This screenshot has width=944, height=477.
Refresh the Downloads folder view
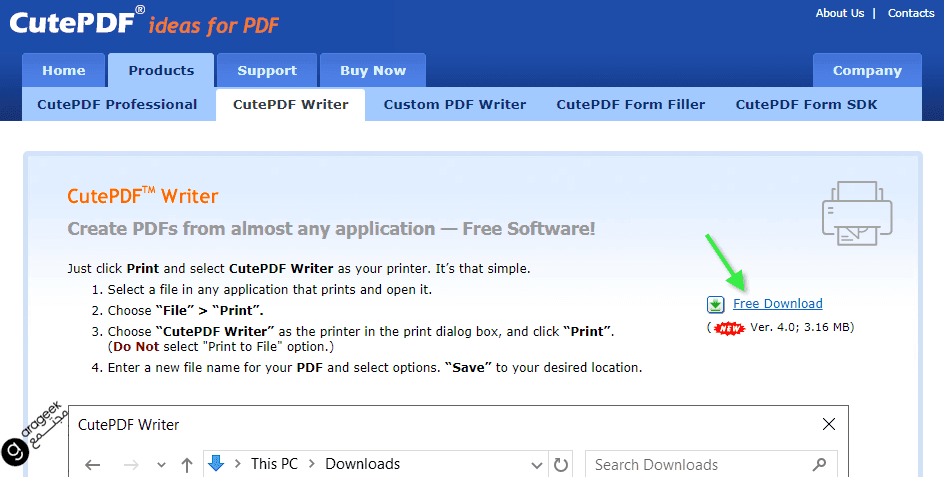click(x=561, y=464)
